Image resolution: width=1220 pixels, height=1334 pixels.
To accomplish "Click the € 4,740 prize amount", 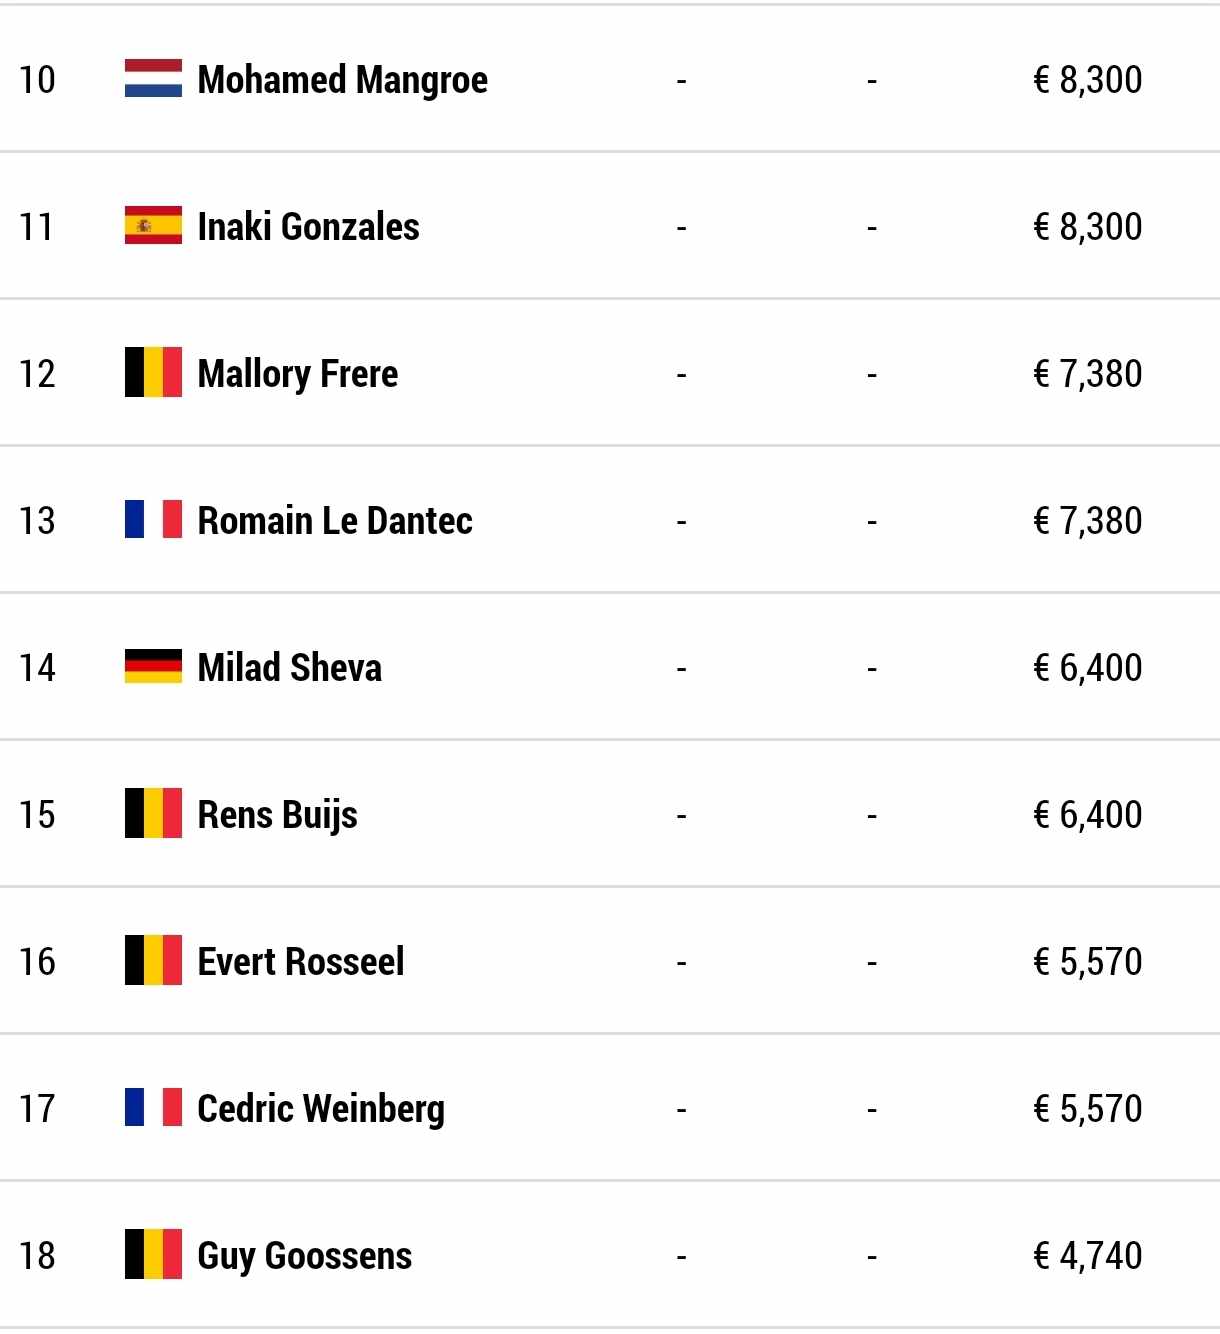I will 1088,1256.
